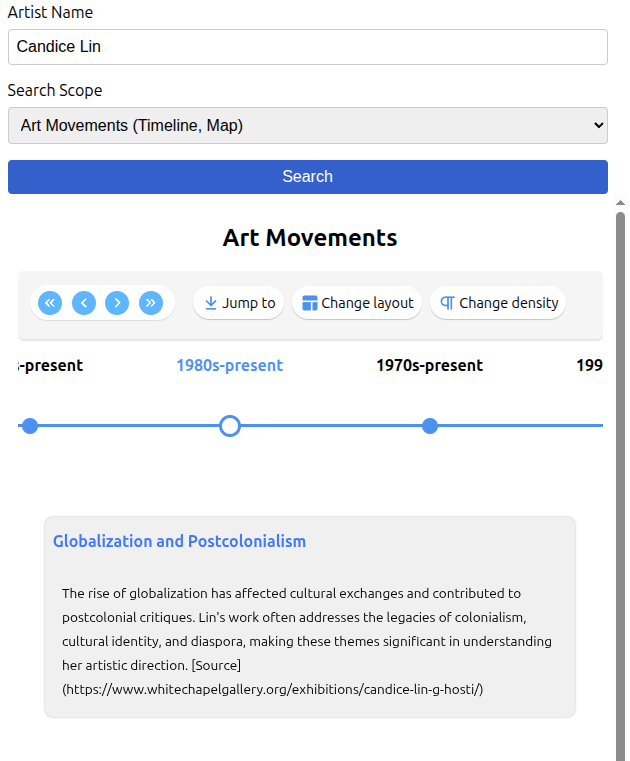Viewport: 630px width, 761px height.
Task: Open the Search Scope dropdown
Action: pos(308,126)
